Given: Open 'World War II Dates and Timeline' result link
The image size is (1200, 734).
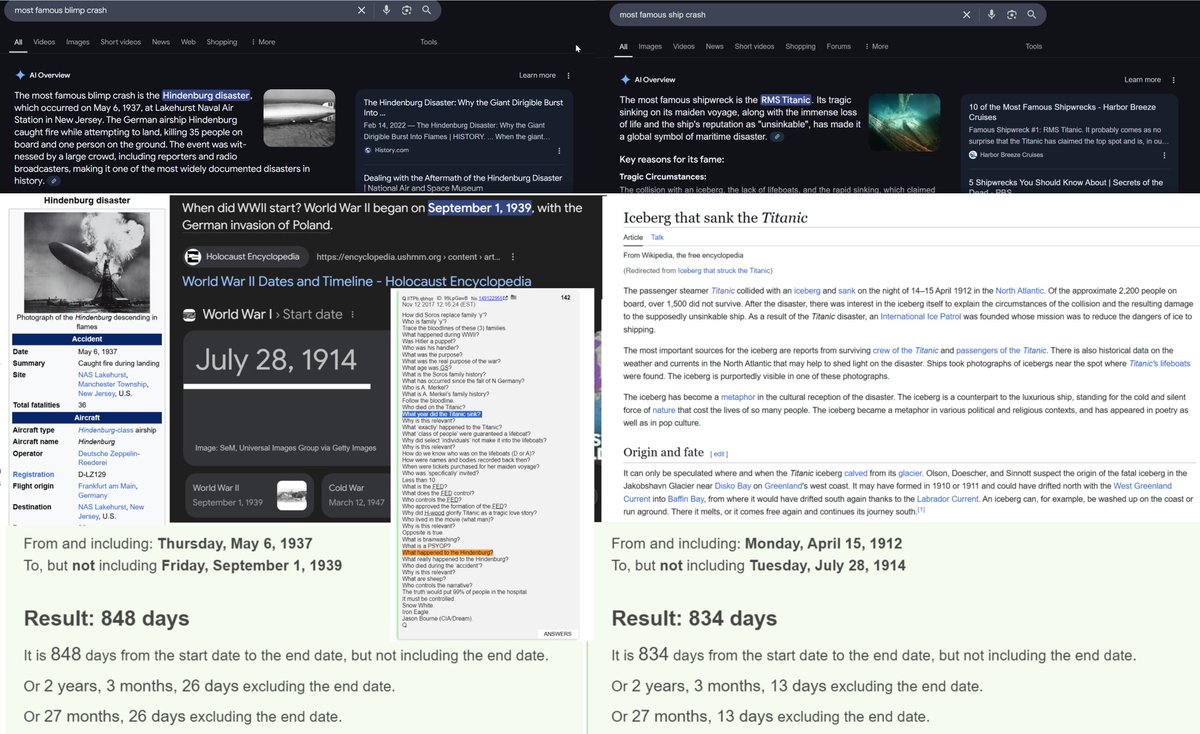Looking at the screenshot, I should pyautogui.click(x=356, y=282).
